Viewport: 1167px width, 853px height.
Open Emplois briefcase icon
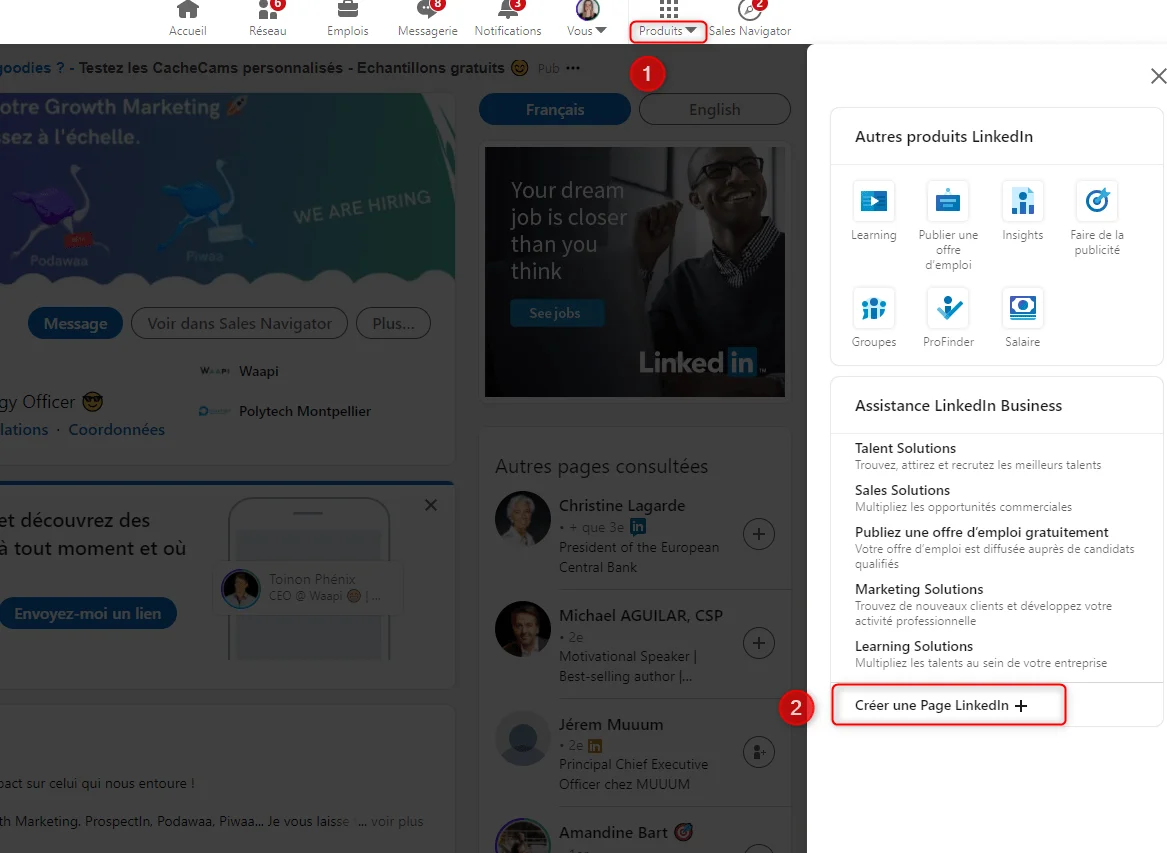(x=348, y=19)
